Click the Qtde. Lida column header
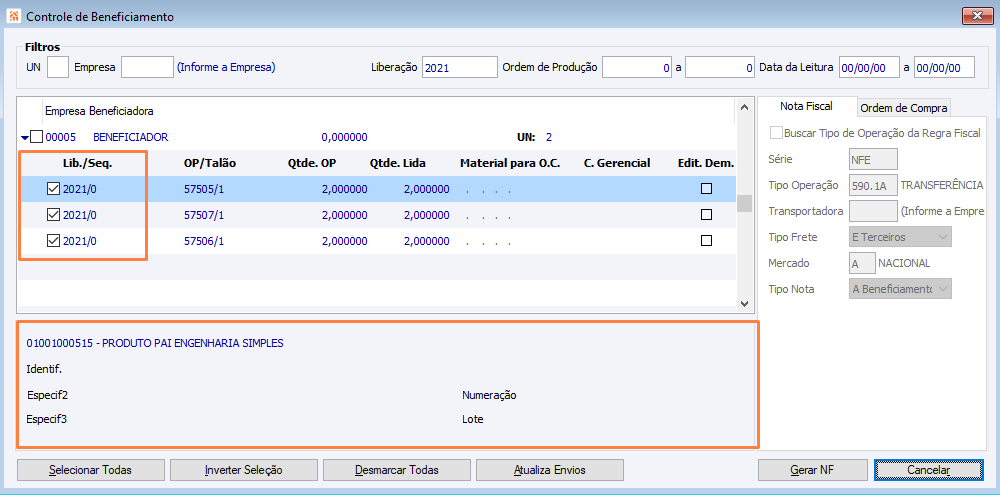This screenshot has height=495, width=1000. click(x=398, y=163)
